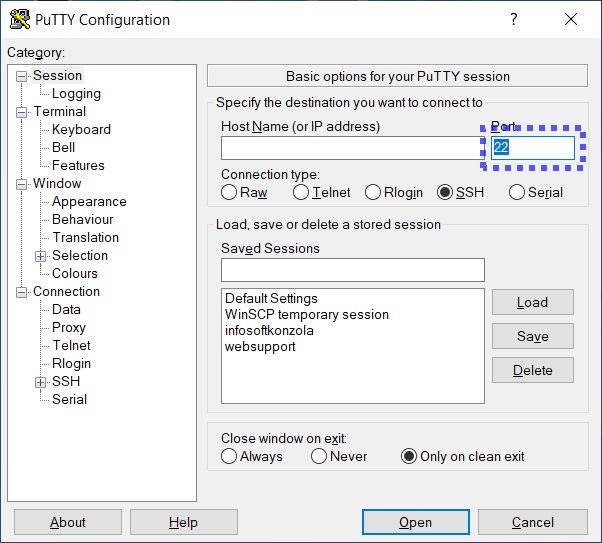Collapse the Terminal tree node
The height and width of the screenshot is (543, 602).
22,112
